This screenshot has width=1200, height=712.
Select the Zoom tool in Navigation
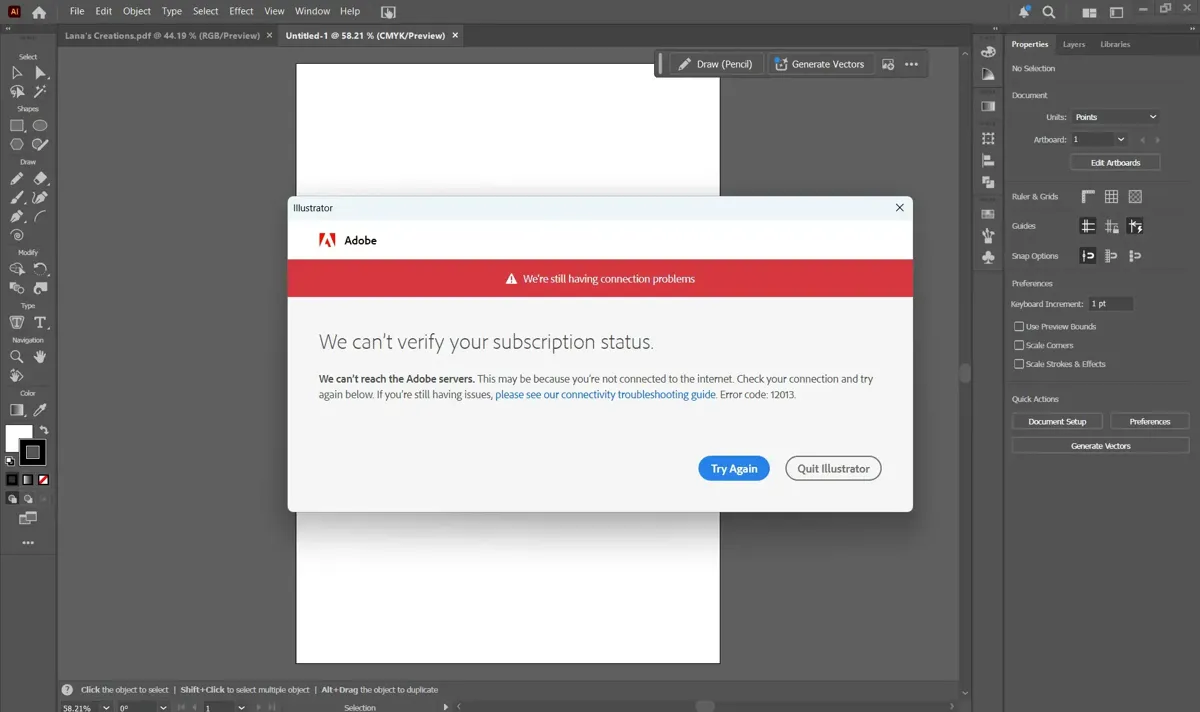(17, 356)
